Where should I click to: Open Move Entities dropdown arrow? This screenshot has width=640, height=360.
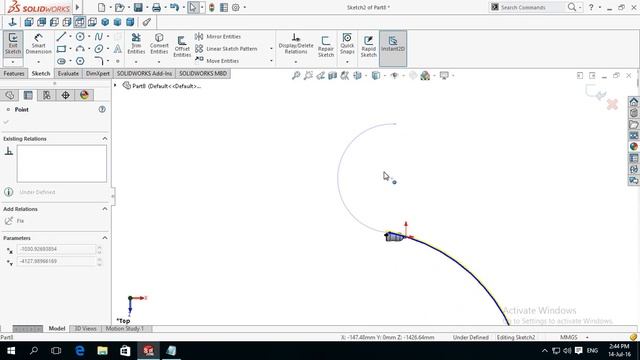(271, 61)
